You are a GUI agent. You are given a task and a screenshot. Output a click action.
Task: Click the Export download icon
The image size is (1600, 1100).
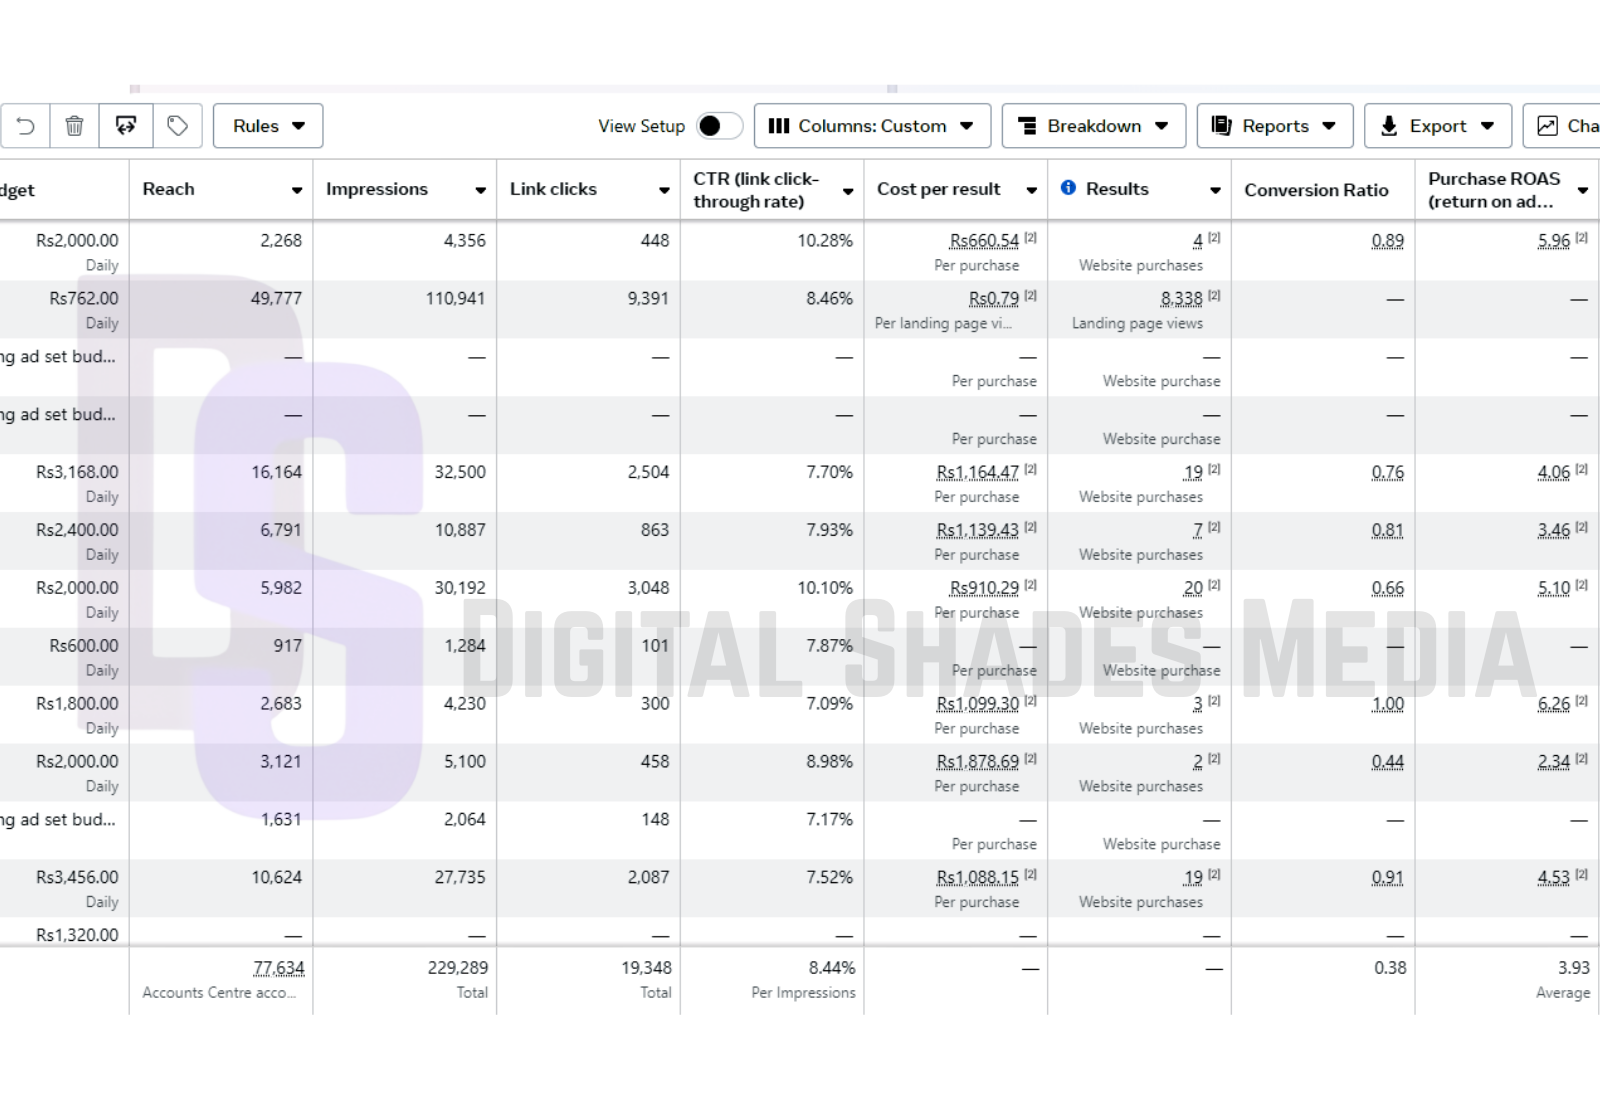(x=1389, y=126)
